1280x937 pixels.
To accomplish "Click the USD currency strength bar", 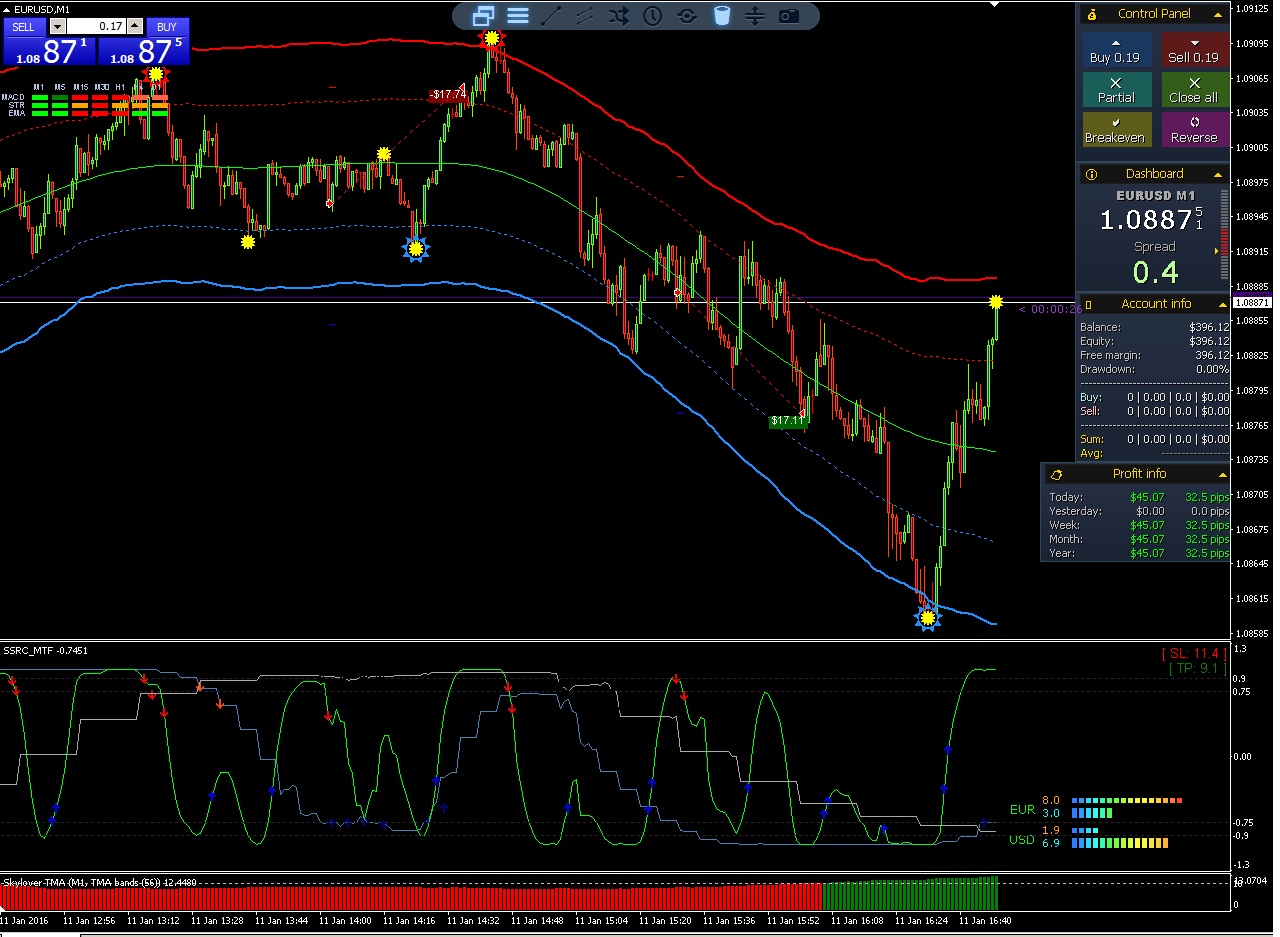I will [1118, 837].
